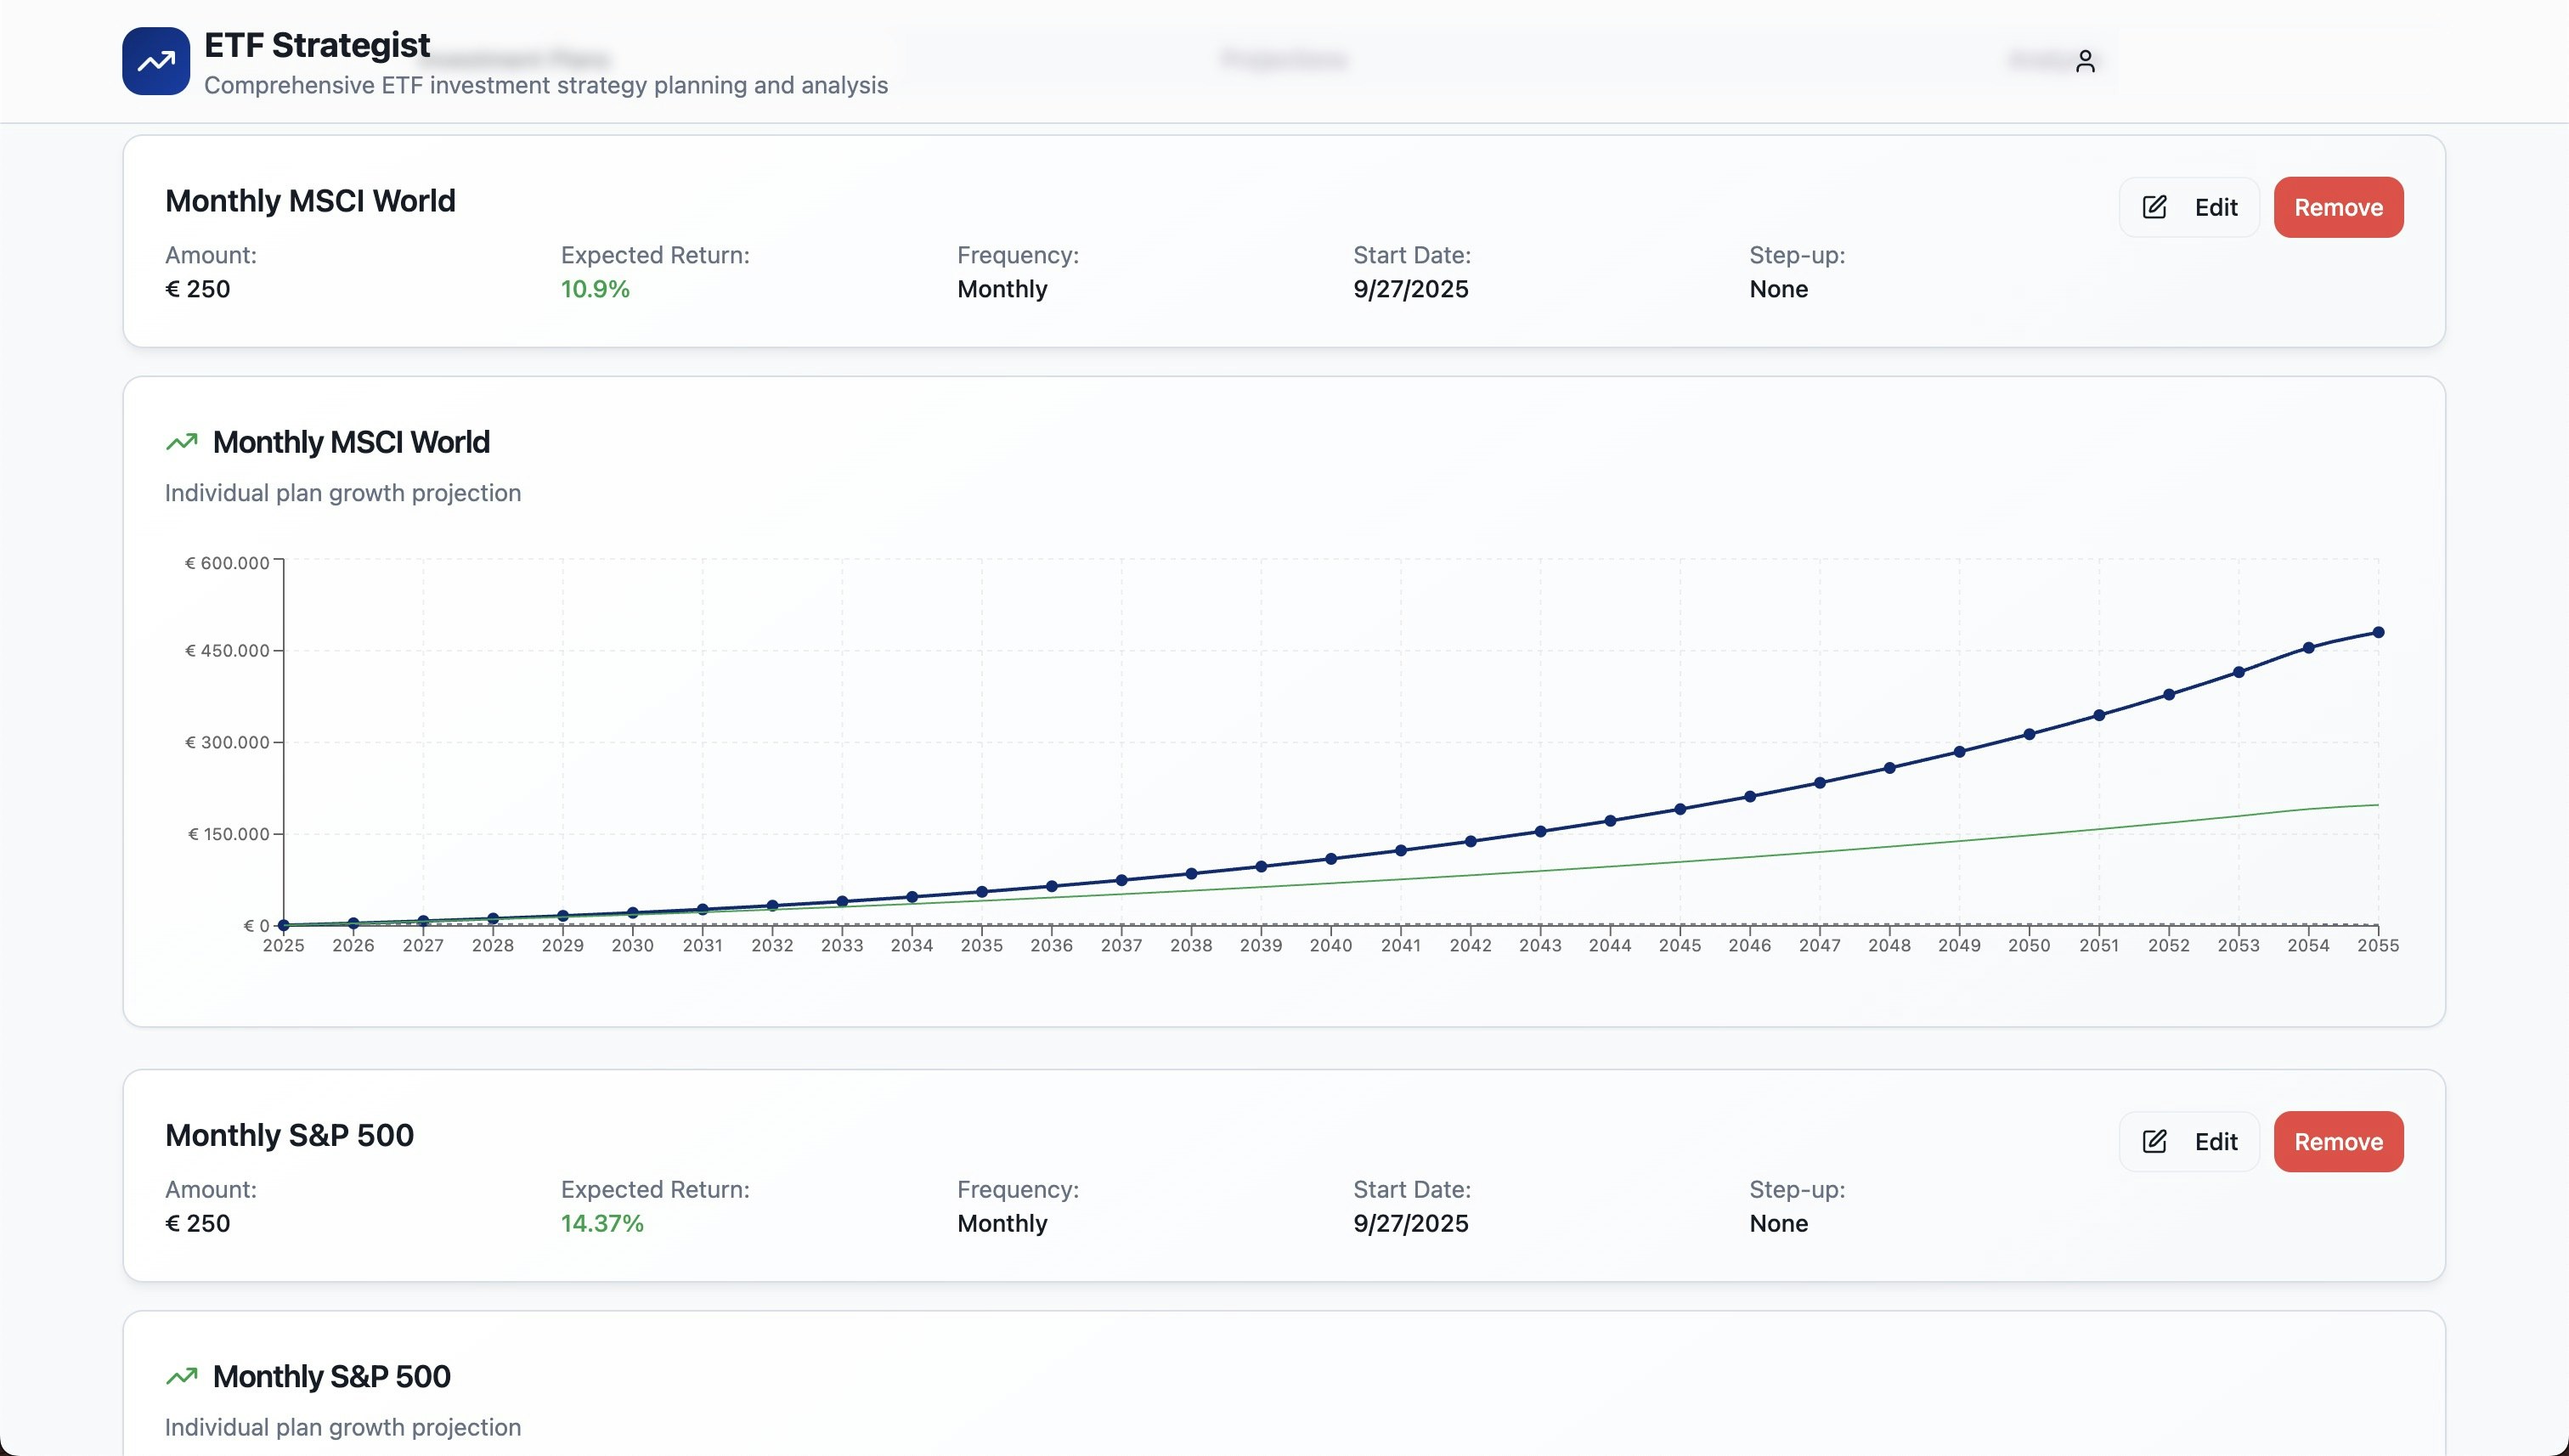Screen dimensions: 2569x1456
Task: Click pencil icon in Monthly MSCI World Edit button
Action: tap(2155, 207)
